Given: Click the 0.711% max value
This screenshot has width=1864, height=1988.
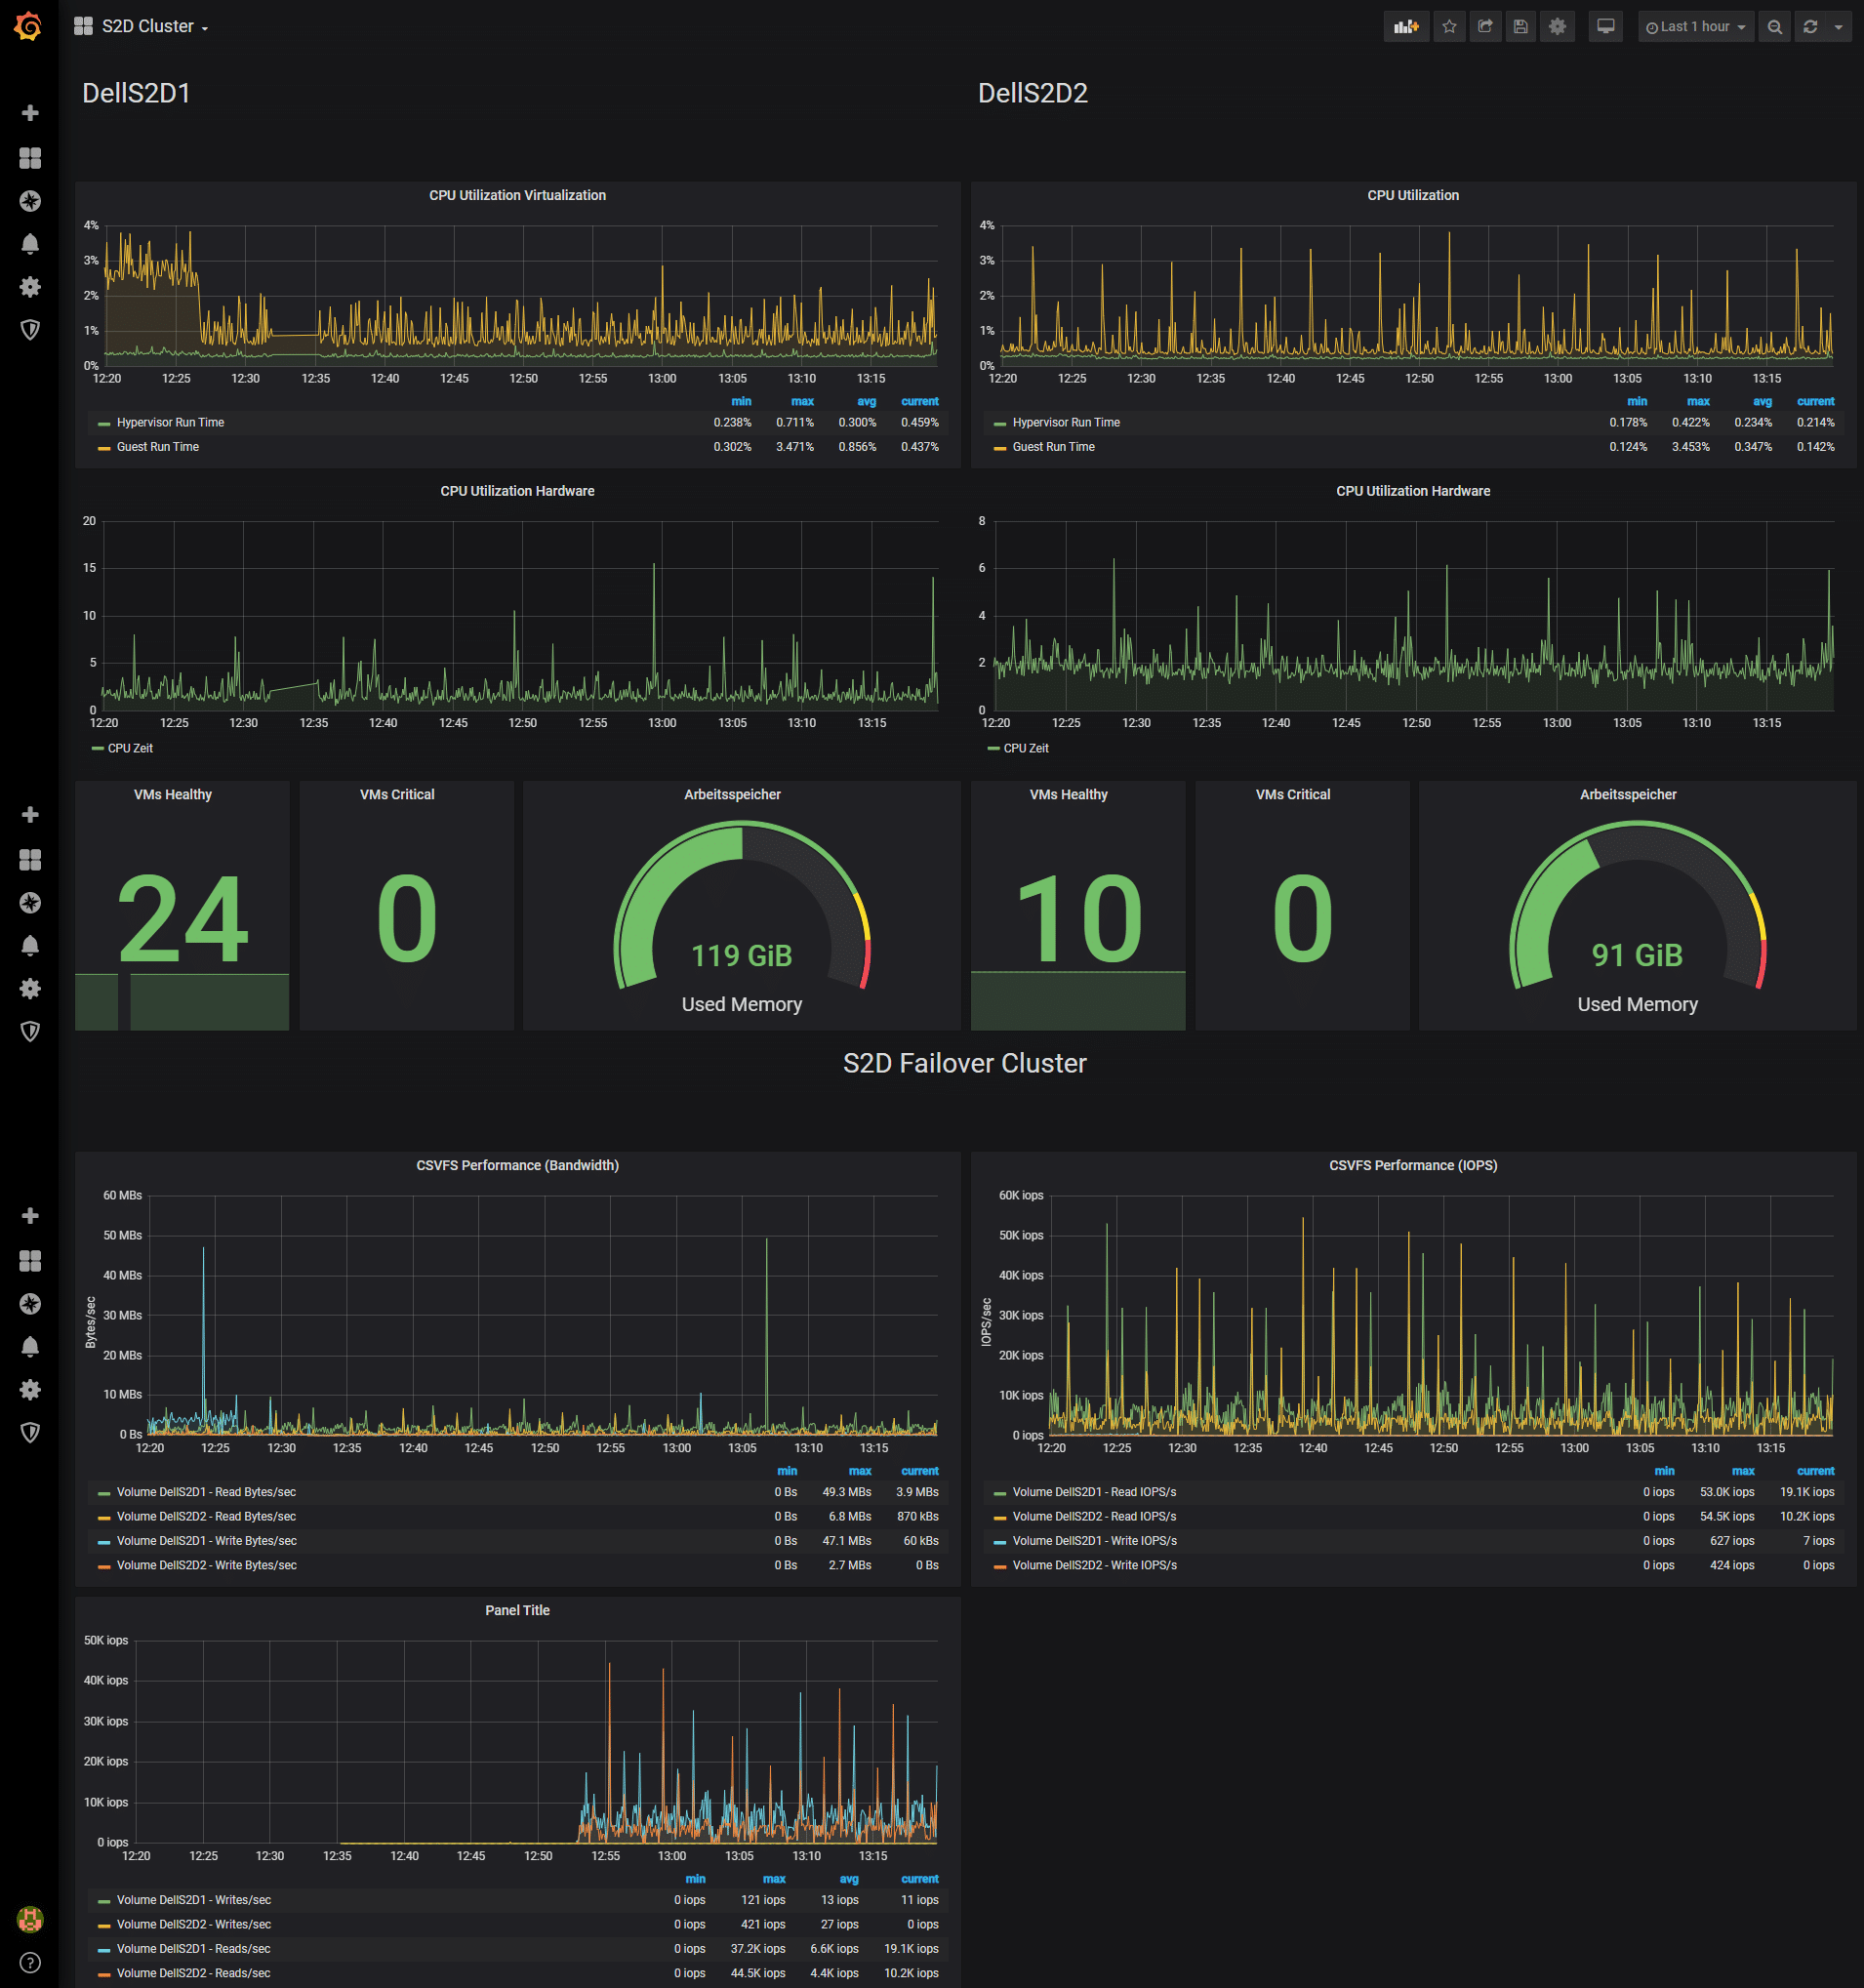Looking at the screenshot, I should click(794, 422).
